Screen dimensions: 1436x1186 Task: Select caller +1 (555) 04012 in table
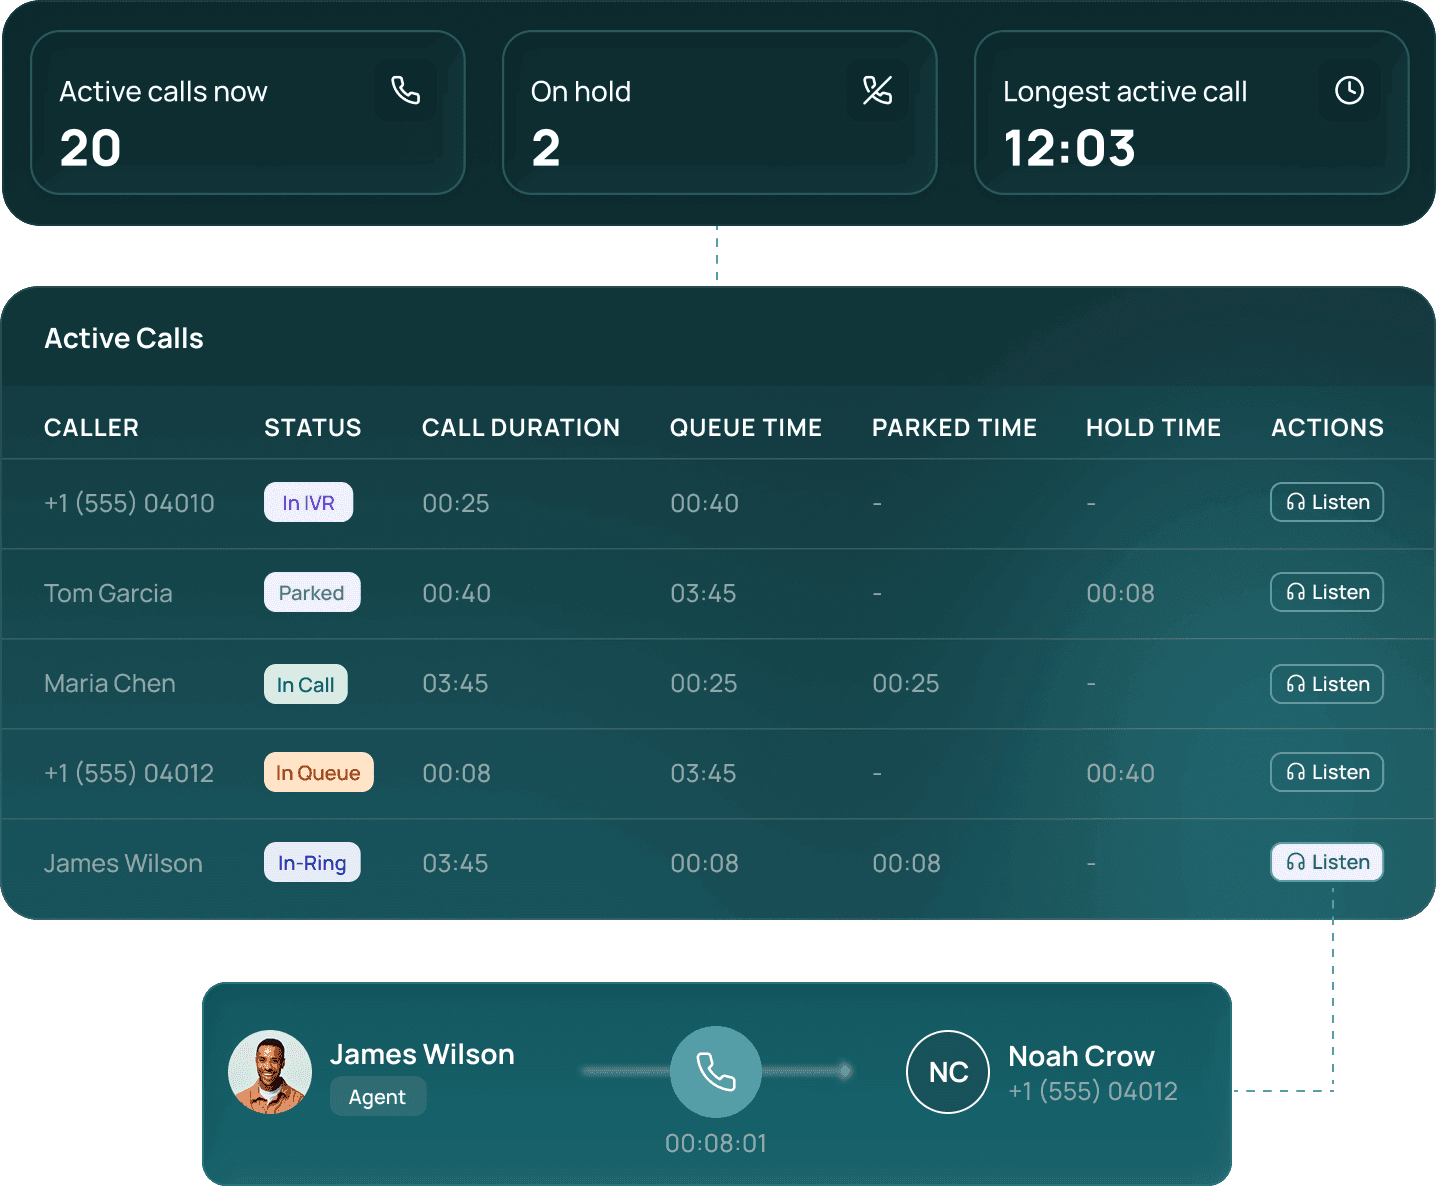tap(129, 773)
